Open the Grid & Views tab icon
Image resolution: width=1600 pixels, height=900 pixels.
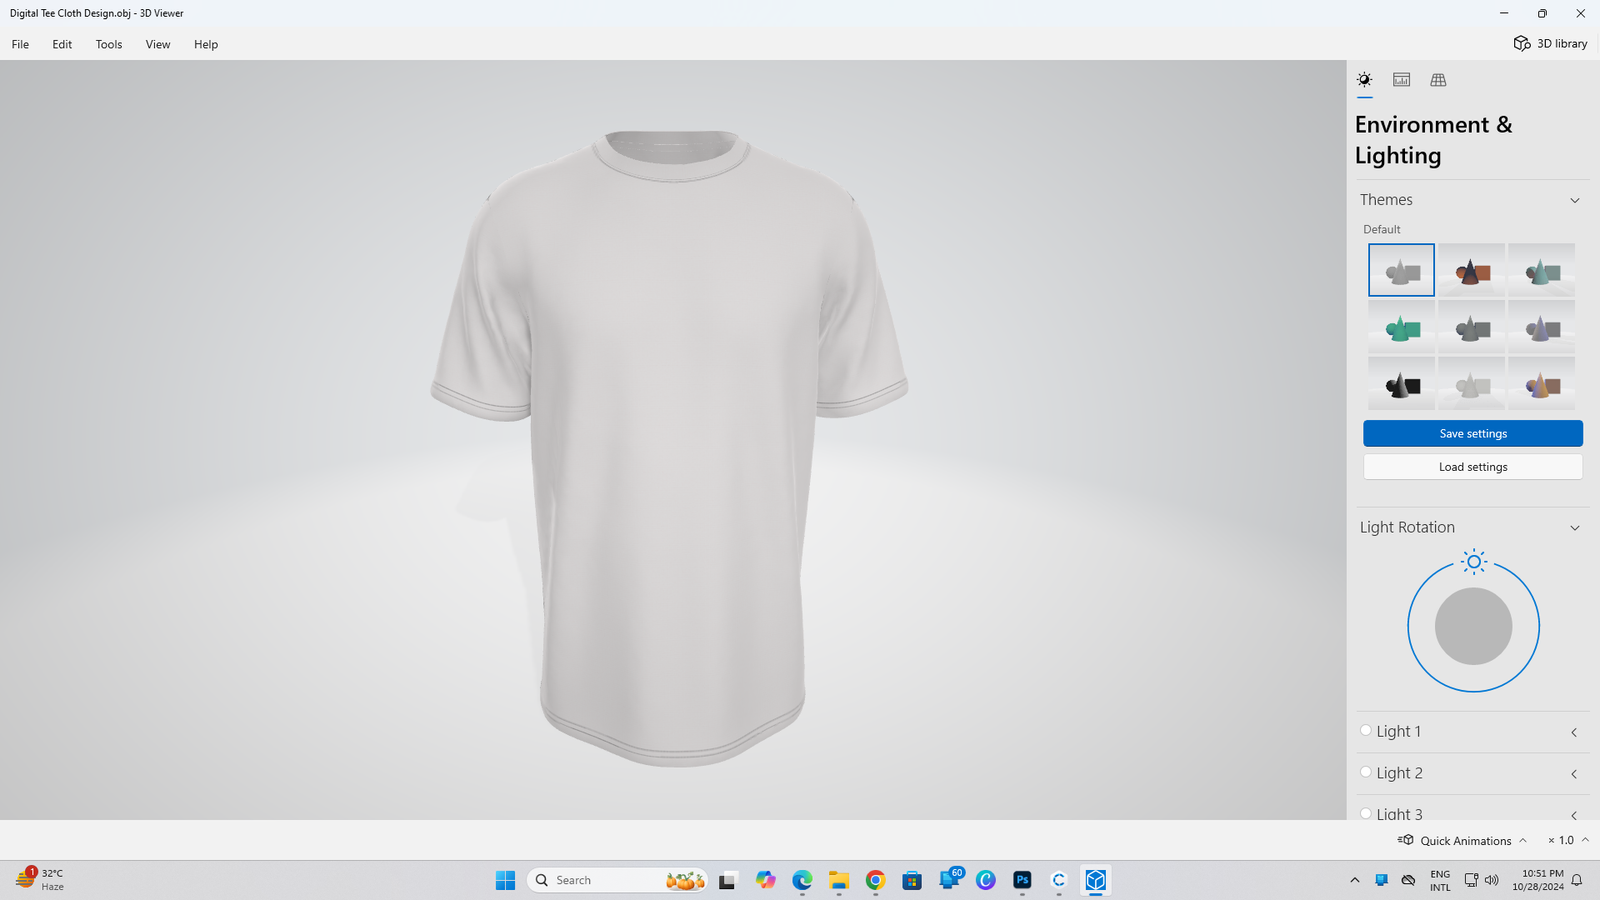tap(1438, 80)
